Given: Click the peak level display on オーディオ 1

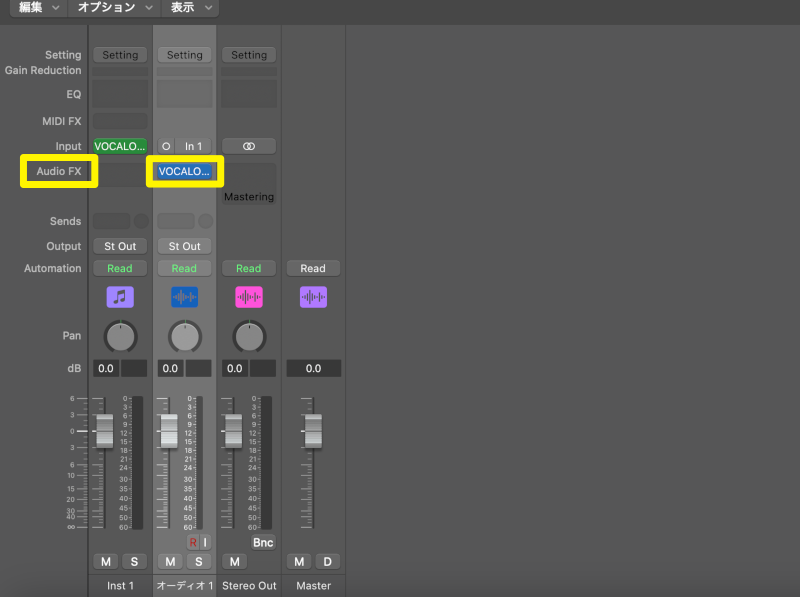Looking at the screenshot, I should [198, 368].
